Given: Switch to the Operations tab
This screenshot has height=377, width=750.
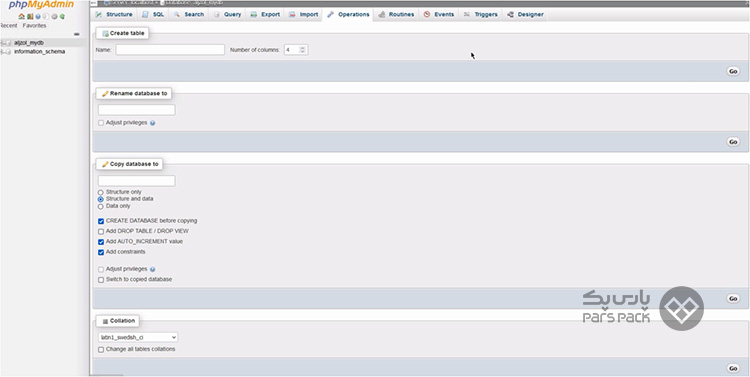Looking at the screenshot, I should (x=348, y=14).
